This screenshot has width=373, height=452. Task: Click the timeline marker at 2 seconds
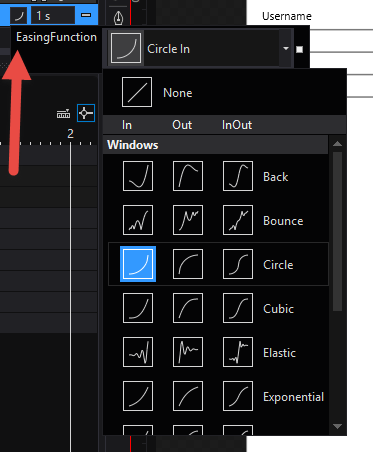(70, 134)
